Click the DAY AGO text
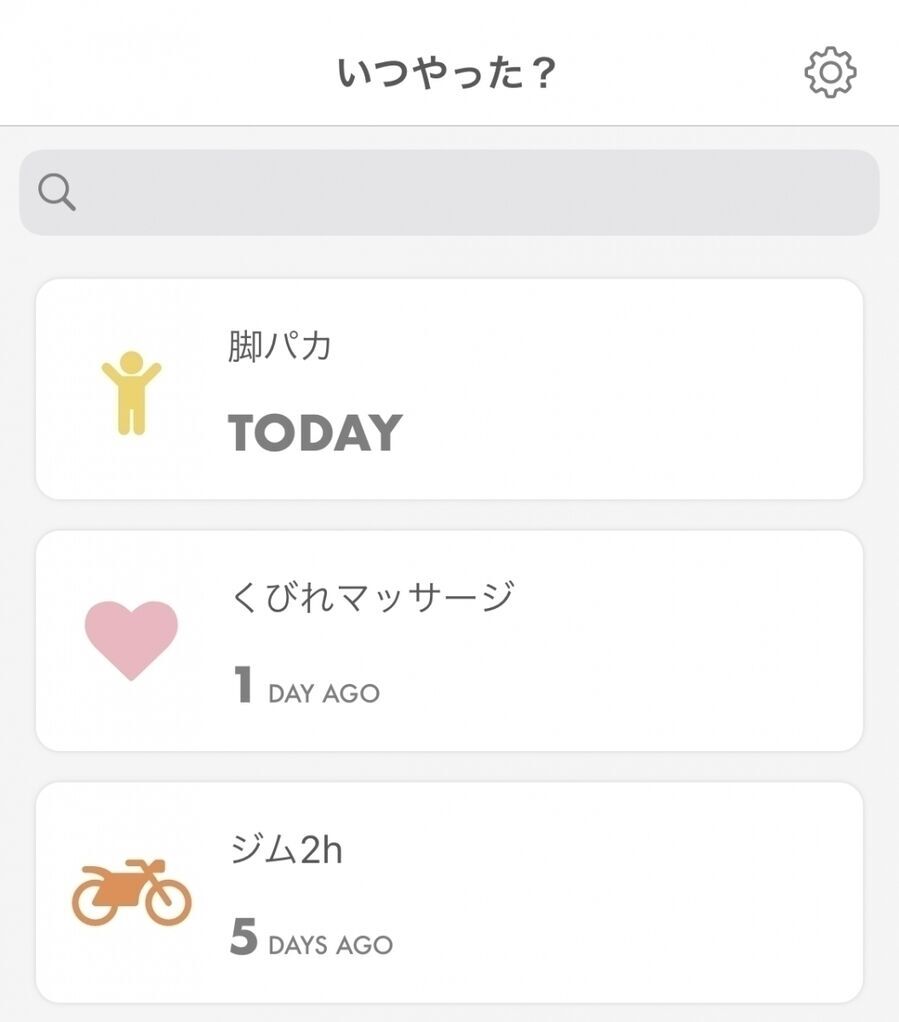This screenshot has width=899, height=1022. [x=324, y=694]
